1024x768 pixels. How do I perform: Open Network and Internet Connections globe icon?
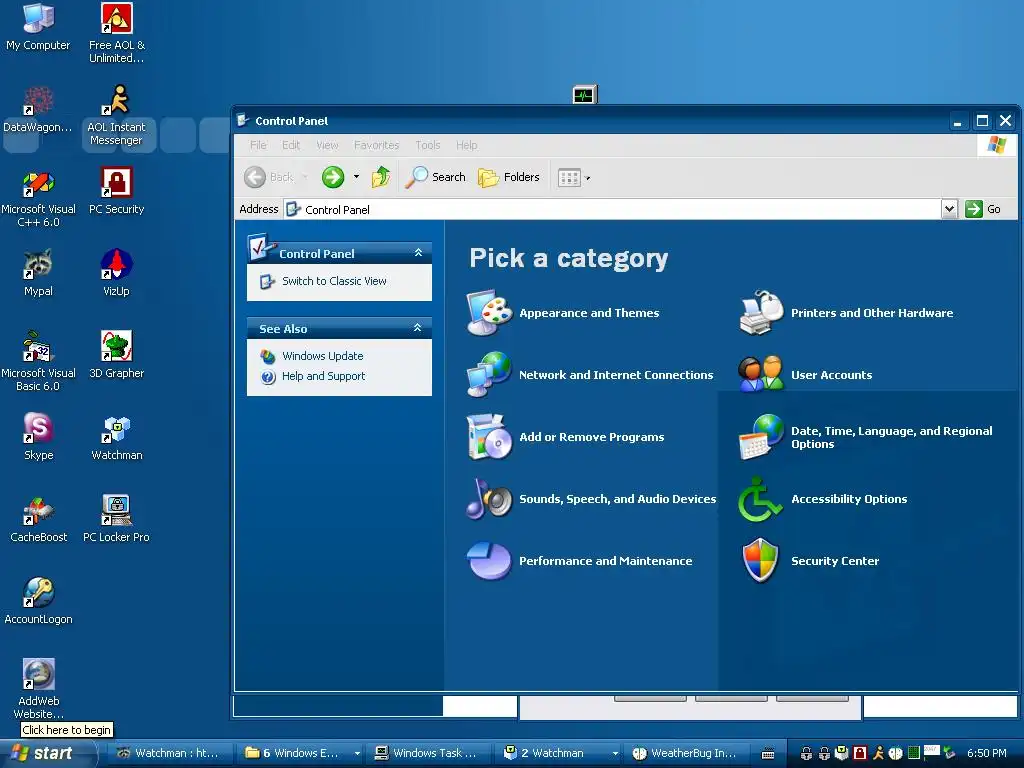[489, 374]
